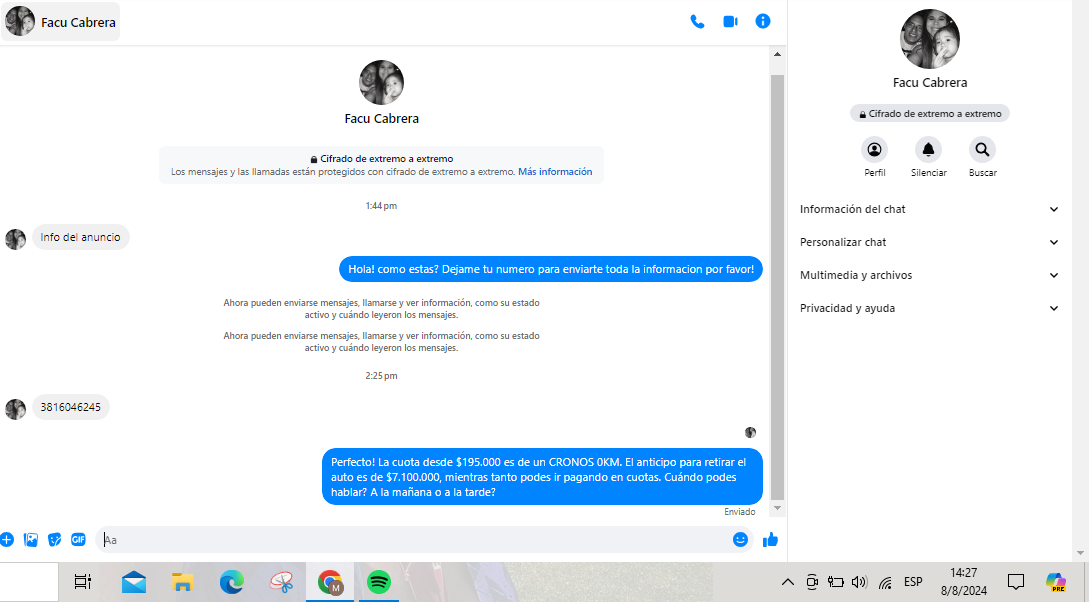Open Facu Cabrera's profile (Perfil)
The height and width of the screenshot is (602, 1089).
pos(875,150)
